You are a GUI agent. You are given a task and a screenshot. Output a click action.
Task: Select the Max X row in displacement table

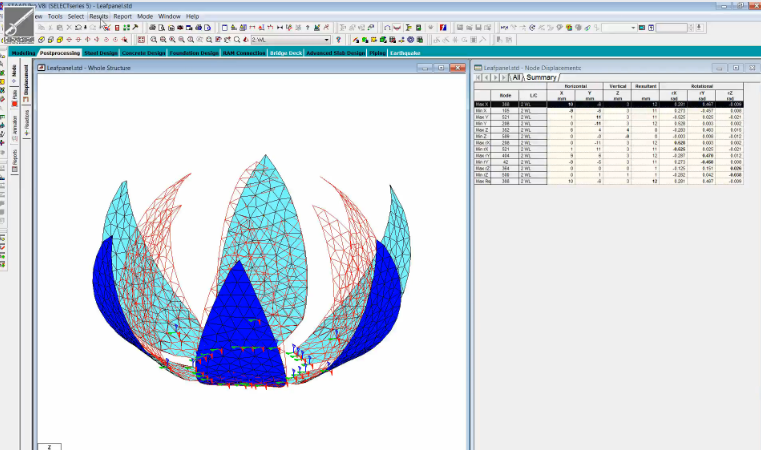coord(609,104)
